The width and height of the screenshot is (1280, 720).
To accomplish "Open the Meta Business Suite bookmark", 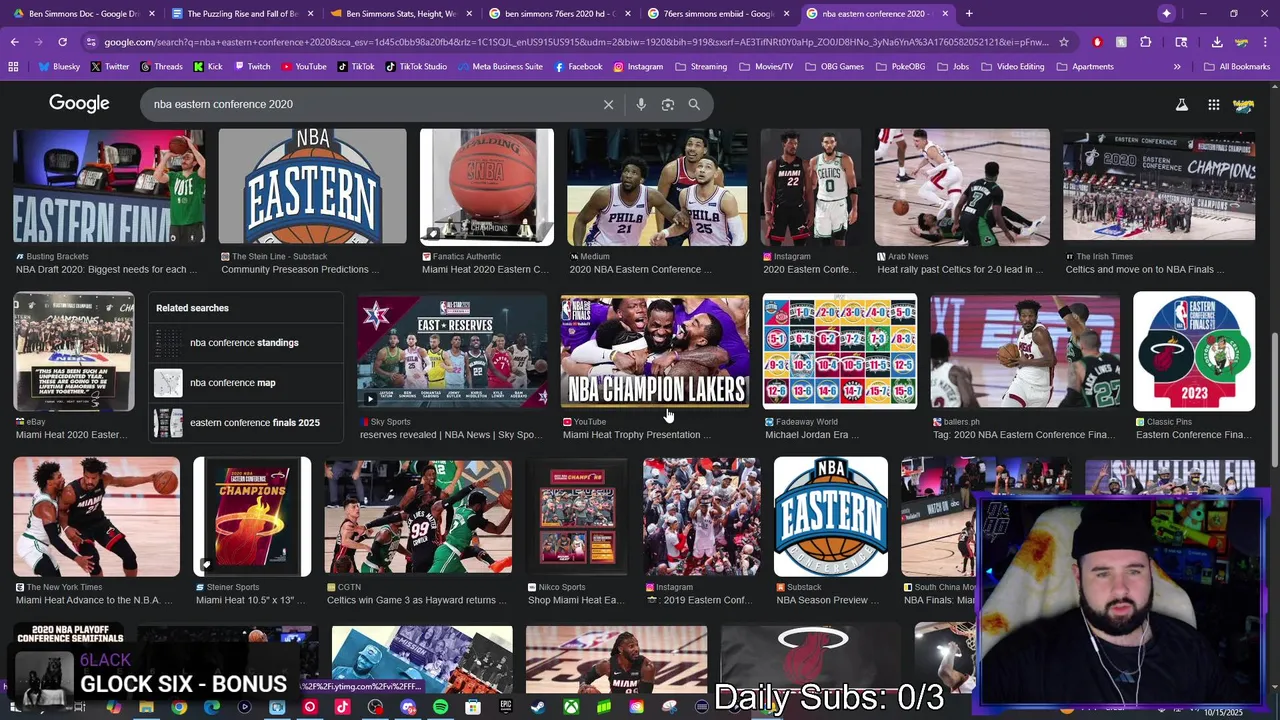I will point(500,66).
